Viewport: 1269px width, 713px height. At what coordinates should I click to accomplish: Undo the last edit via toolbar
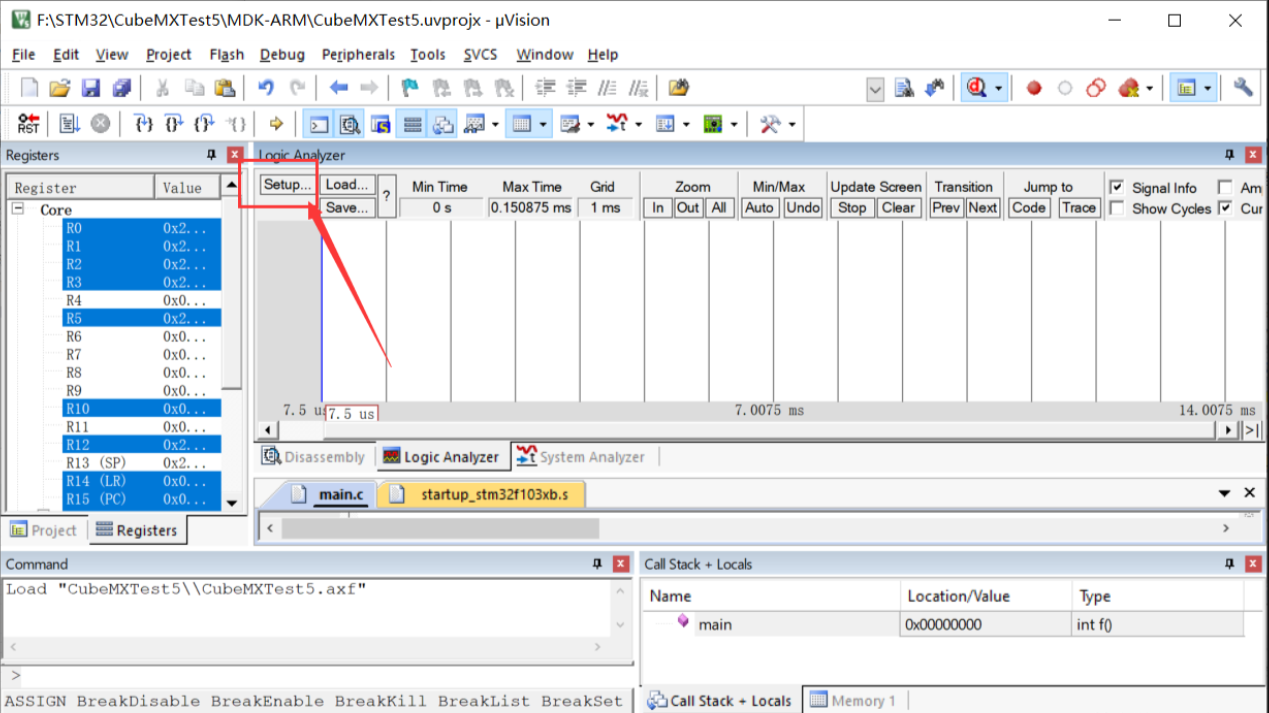point(266,88)
